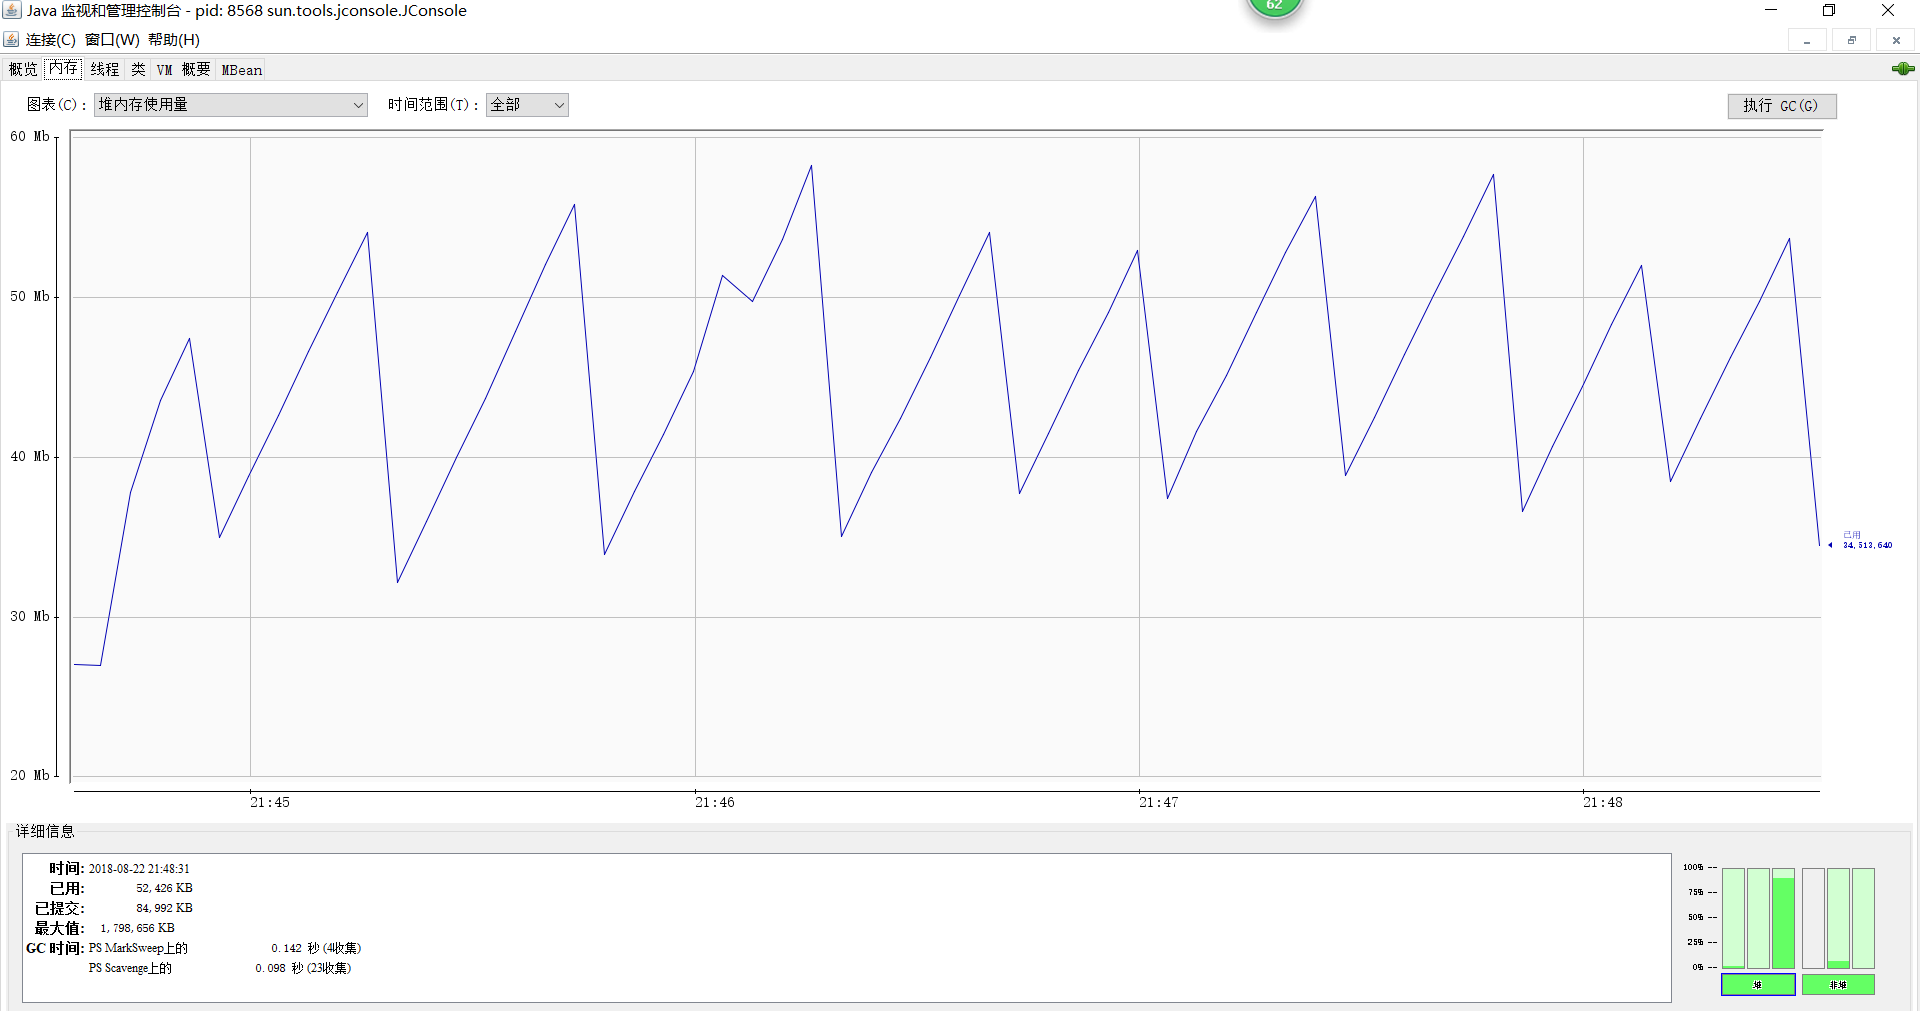Select the third heap memory pool bar
1920x1011 pixels.
1783,918
